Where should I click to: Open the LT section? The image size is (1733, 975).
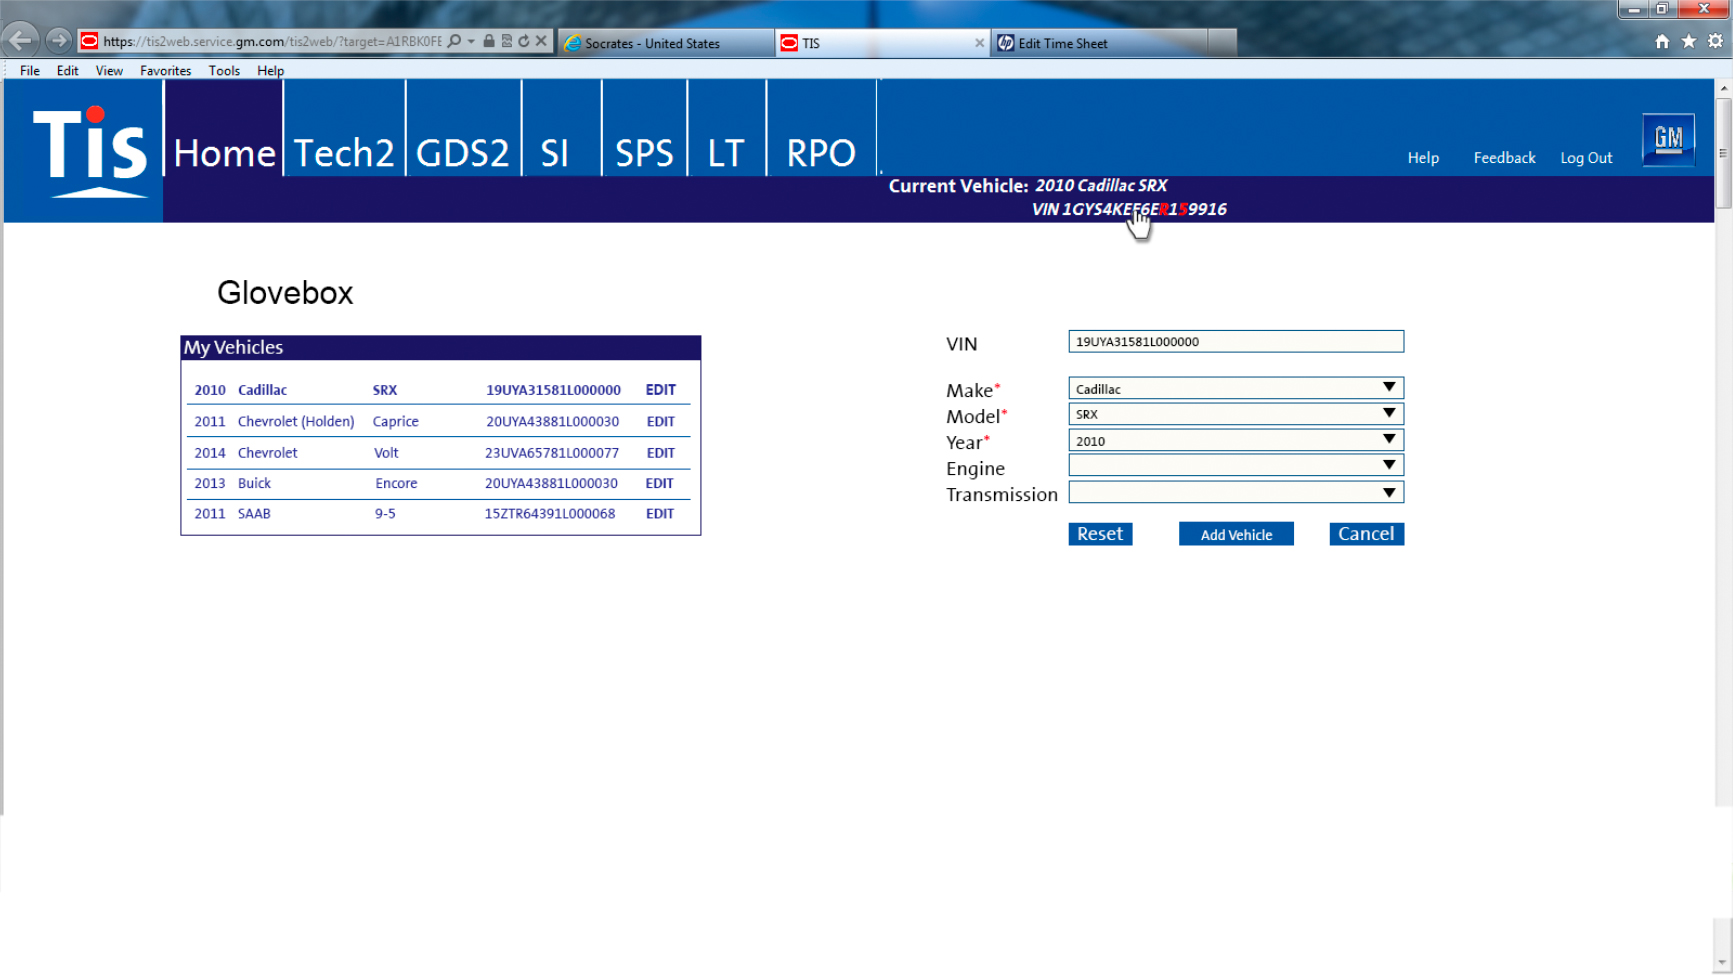(x=726, y=128)
